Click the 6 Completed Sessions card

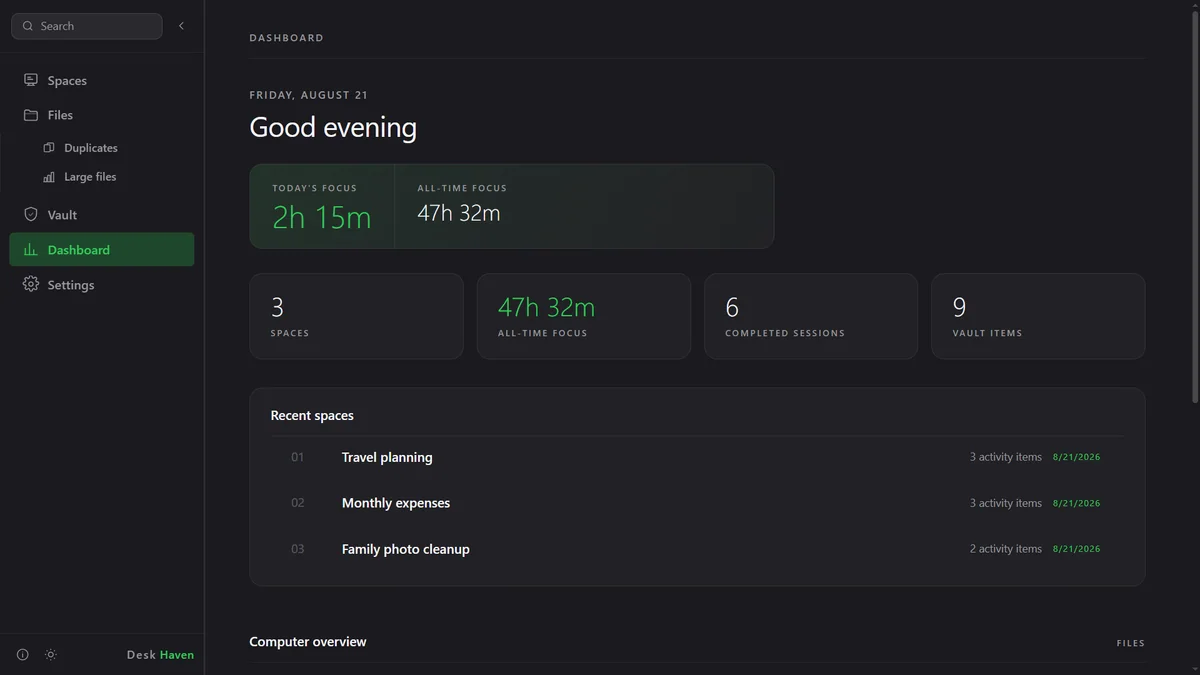coord(811,316)
